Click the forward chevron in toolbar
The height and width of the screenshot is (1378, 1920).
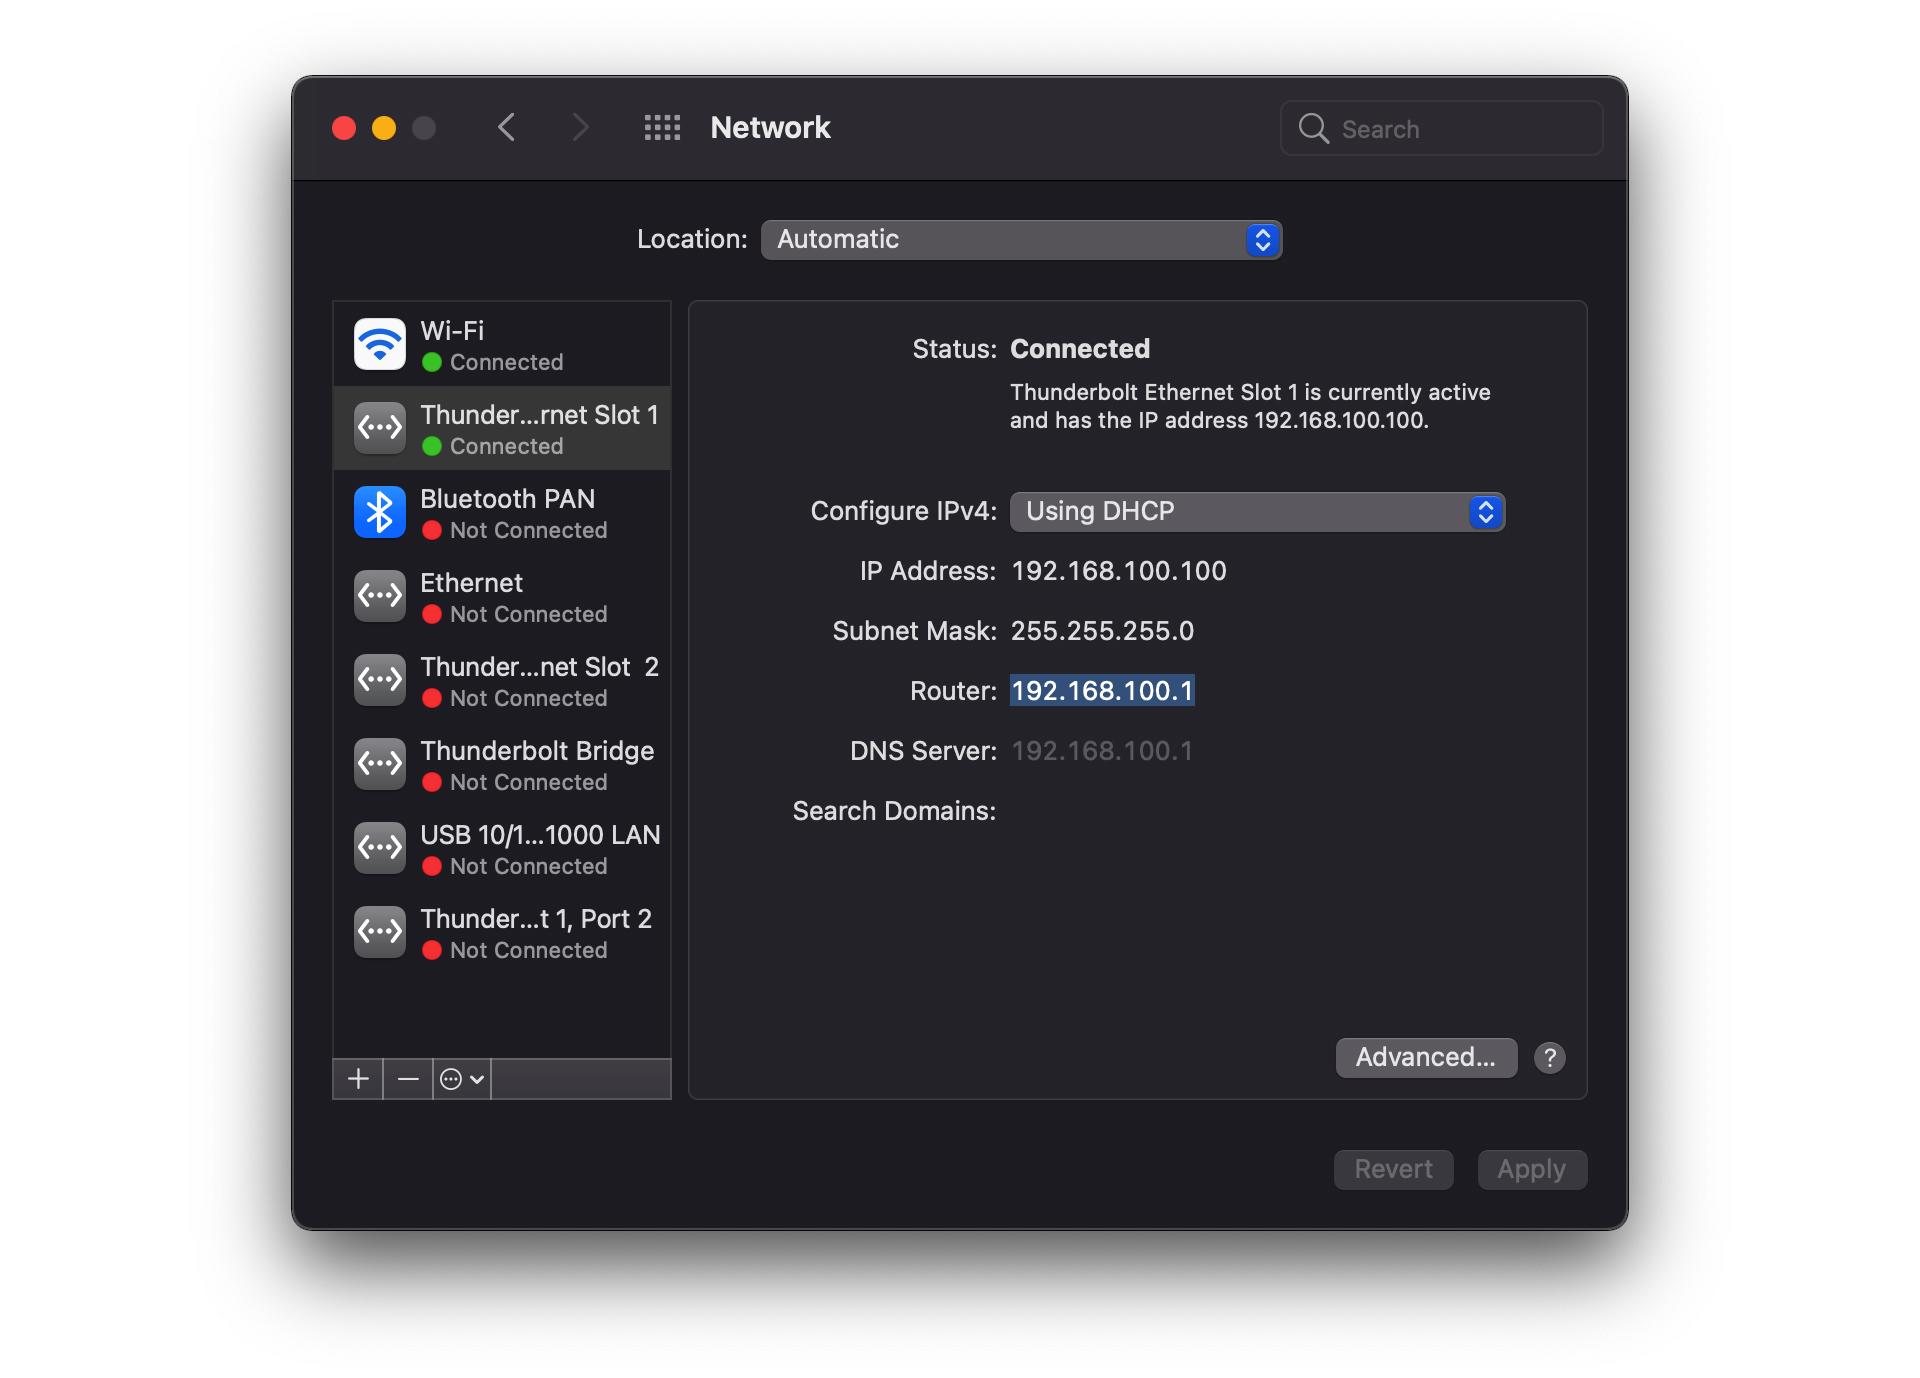coord(580,128)
